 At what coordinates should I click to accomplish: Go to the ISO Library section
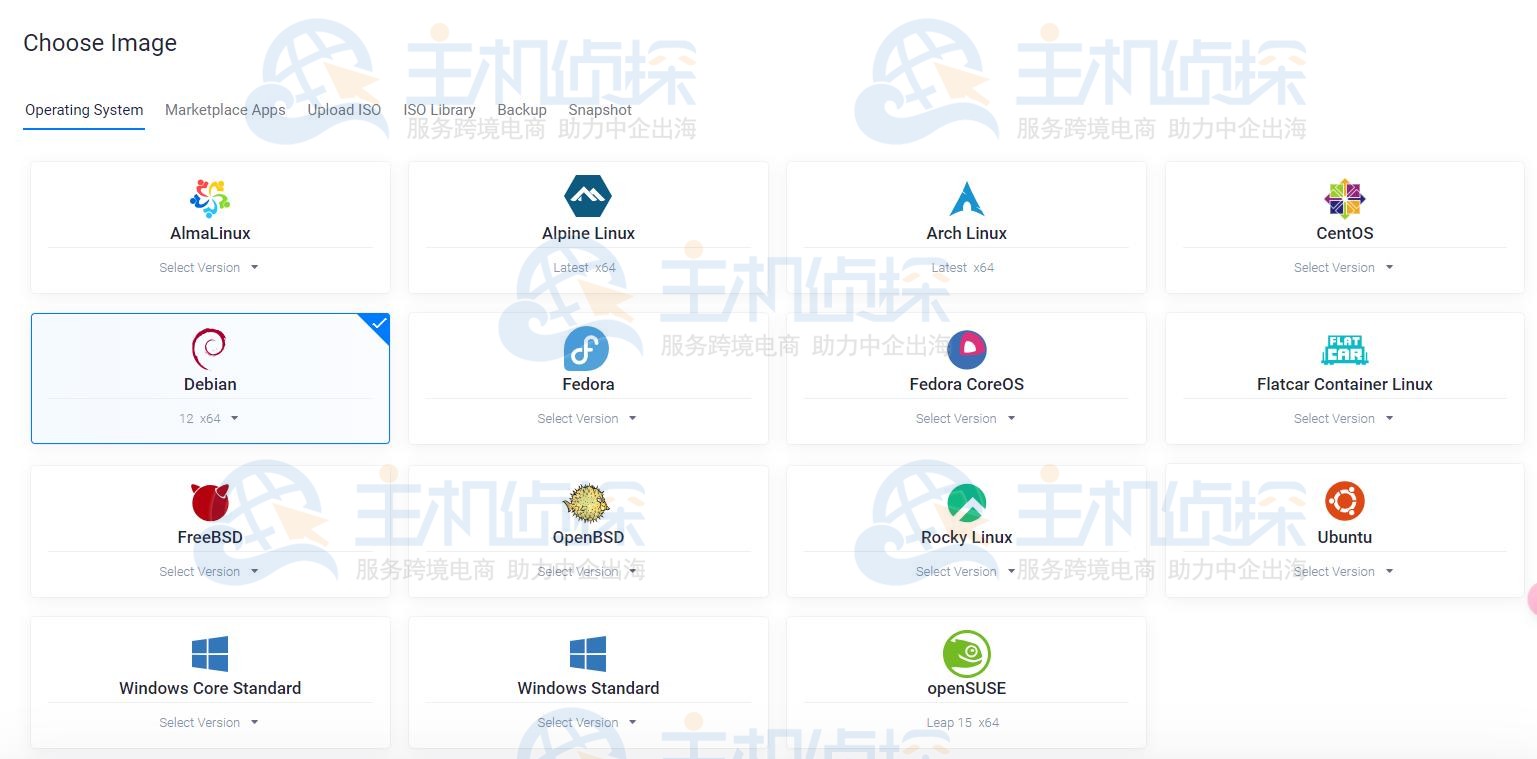tap(440, 110)
